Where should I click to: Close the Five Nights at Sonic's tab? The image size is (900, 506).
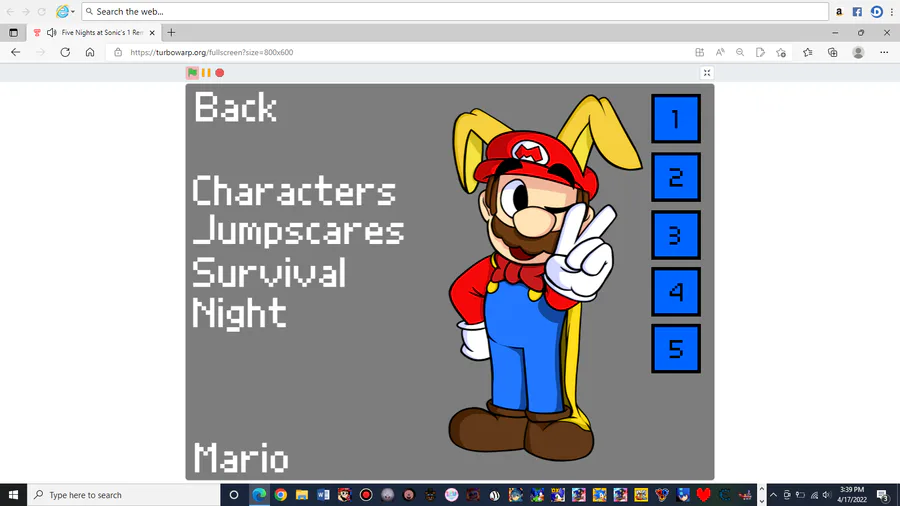tap(152, 33)
